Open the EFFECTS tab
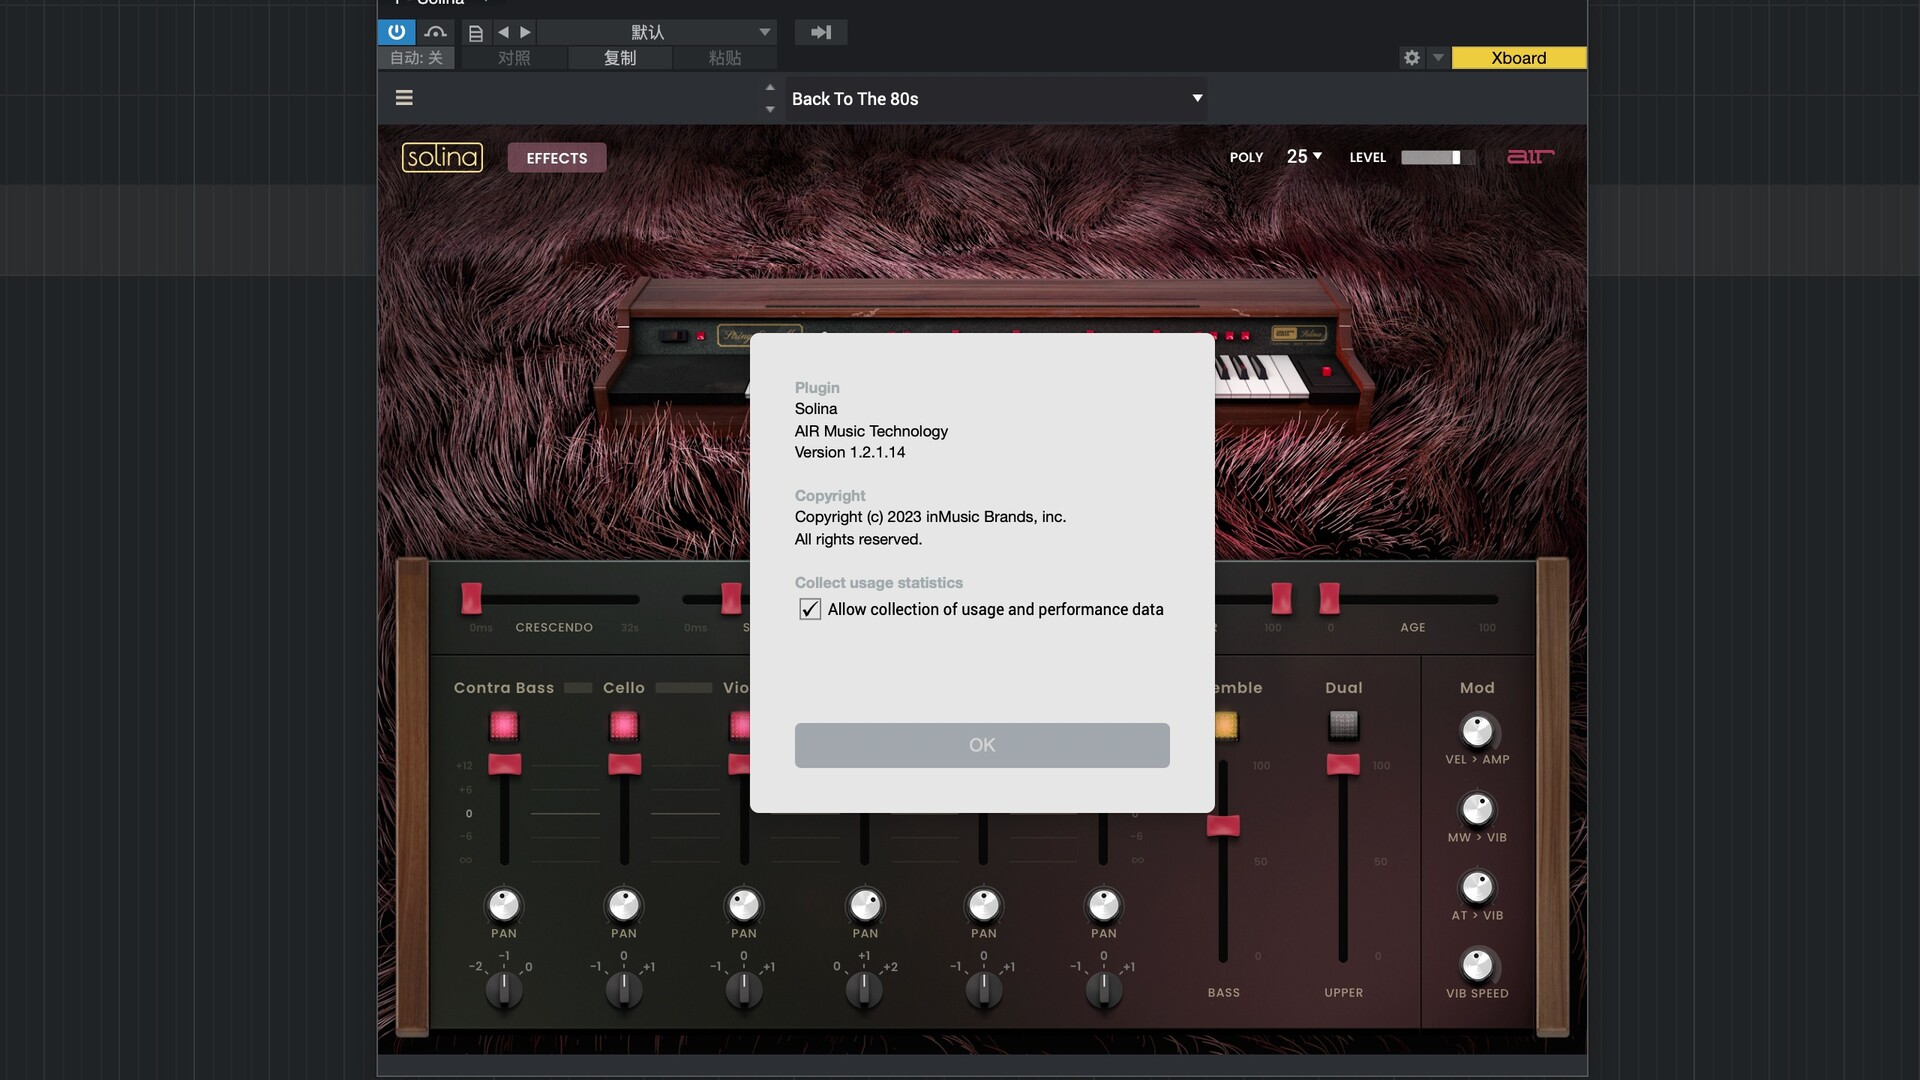This screenshot has height=1080, width=1920. click(557, 158)
